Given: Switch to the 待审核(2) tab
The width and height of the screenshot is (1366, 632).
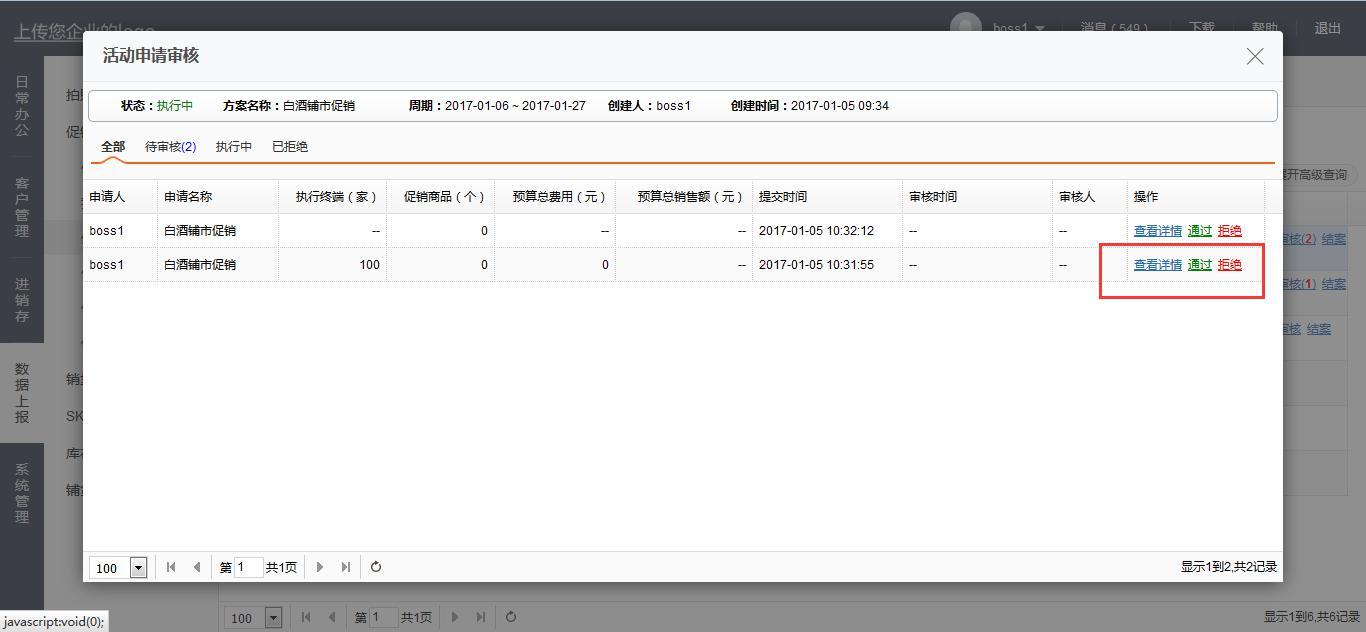Looking at the screenshot, I should click(170, 147).
